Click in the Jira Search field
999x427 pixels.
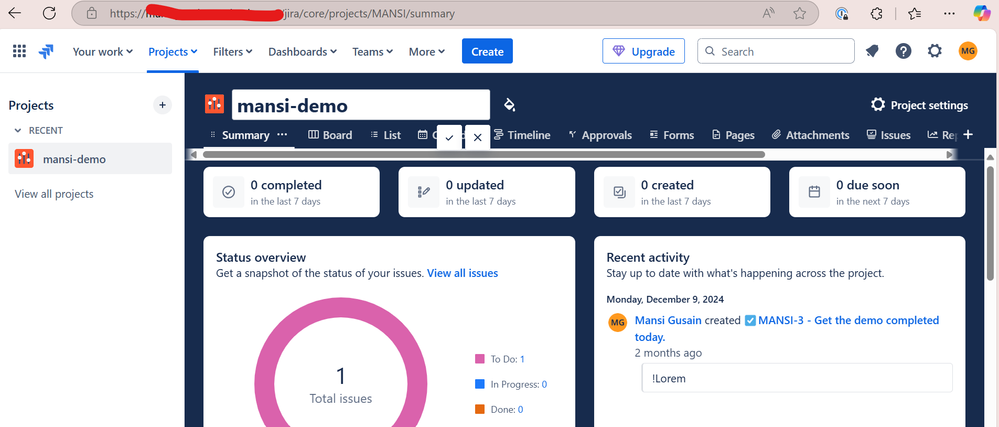776,52
